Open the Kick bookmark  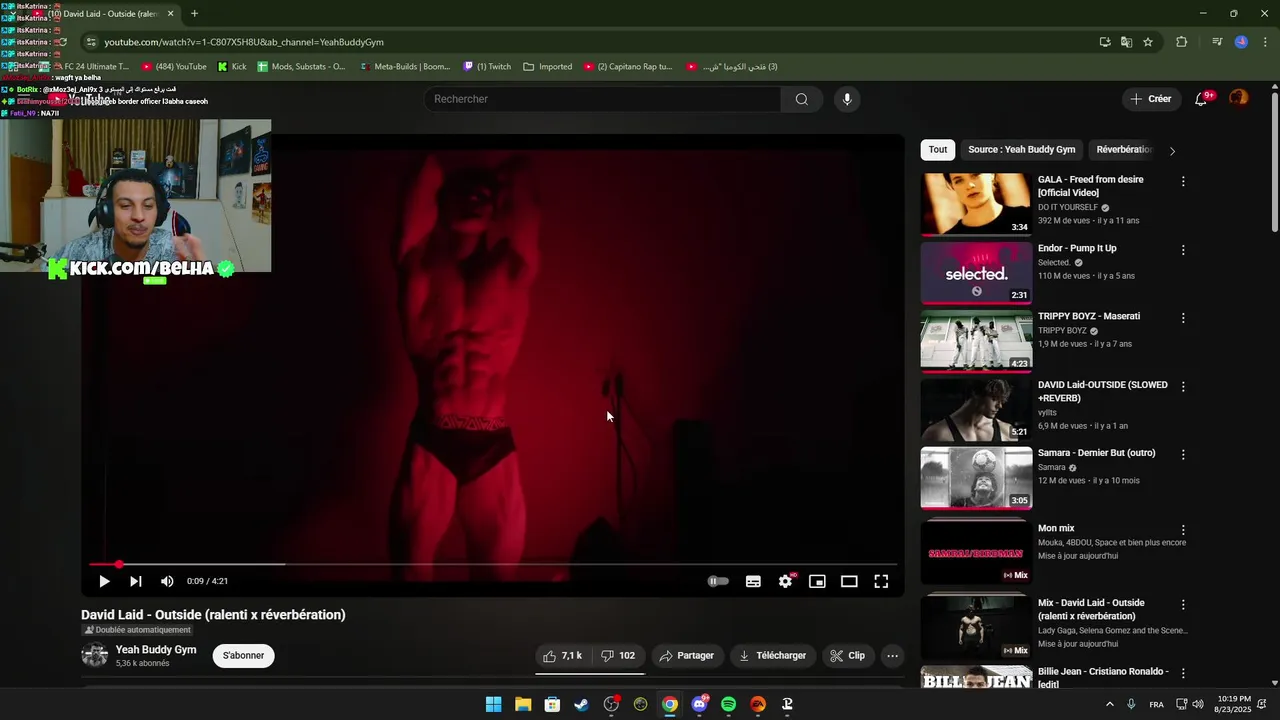[x=232, y=67]
